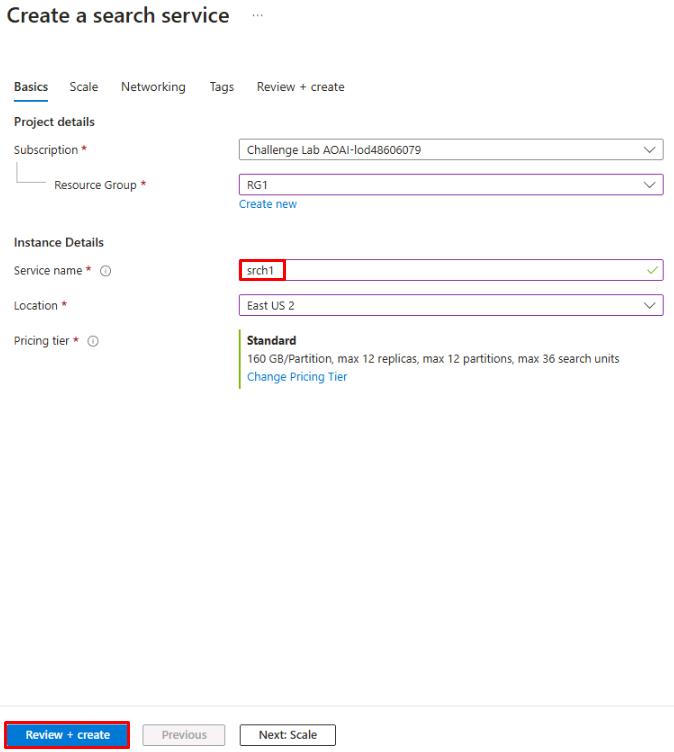Click the Next: Scale button

pos(287,735)
